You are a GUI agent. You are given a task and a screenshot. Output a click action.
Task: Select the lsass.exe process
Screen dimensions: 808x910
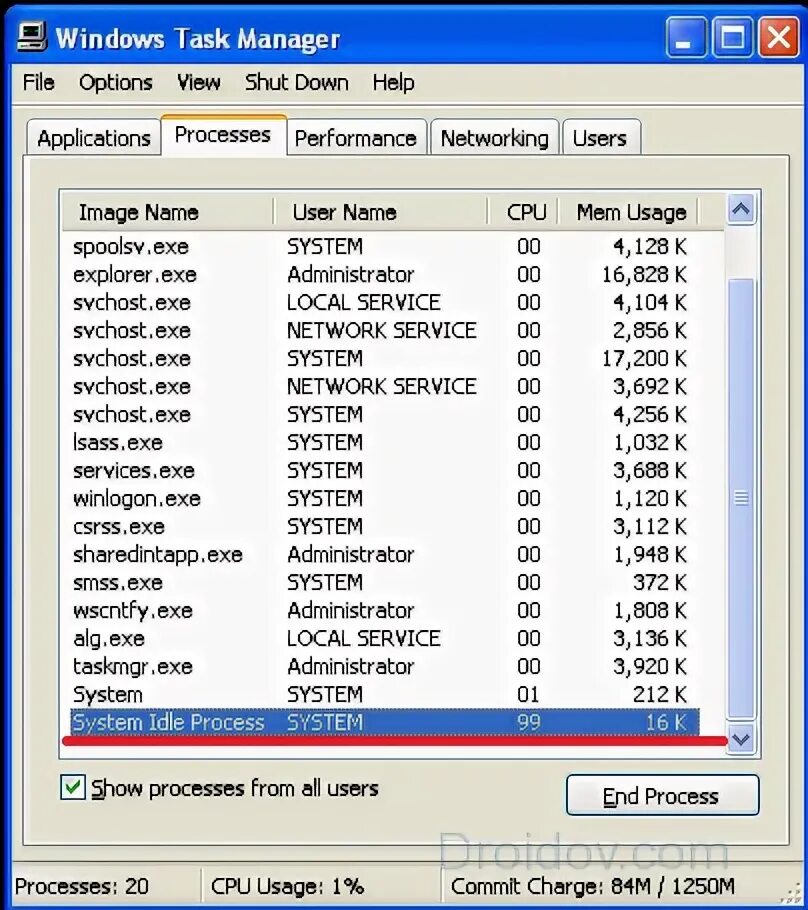pos(380,442)
